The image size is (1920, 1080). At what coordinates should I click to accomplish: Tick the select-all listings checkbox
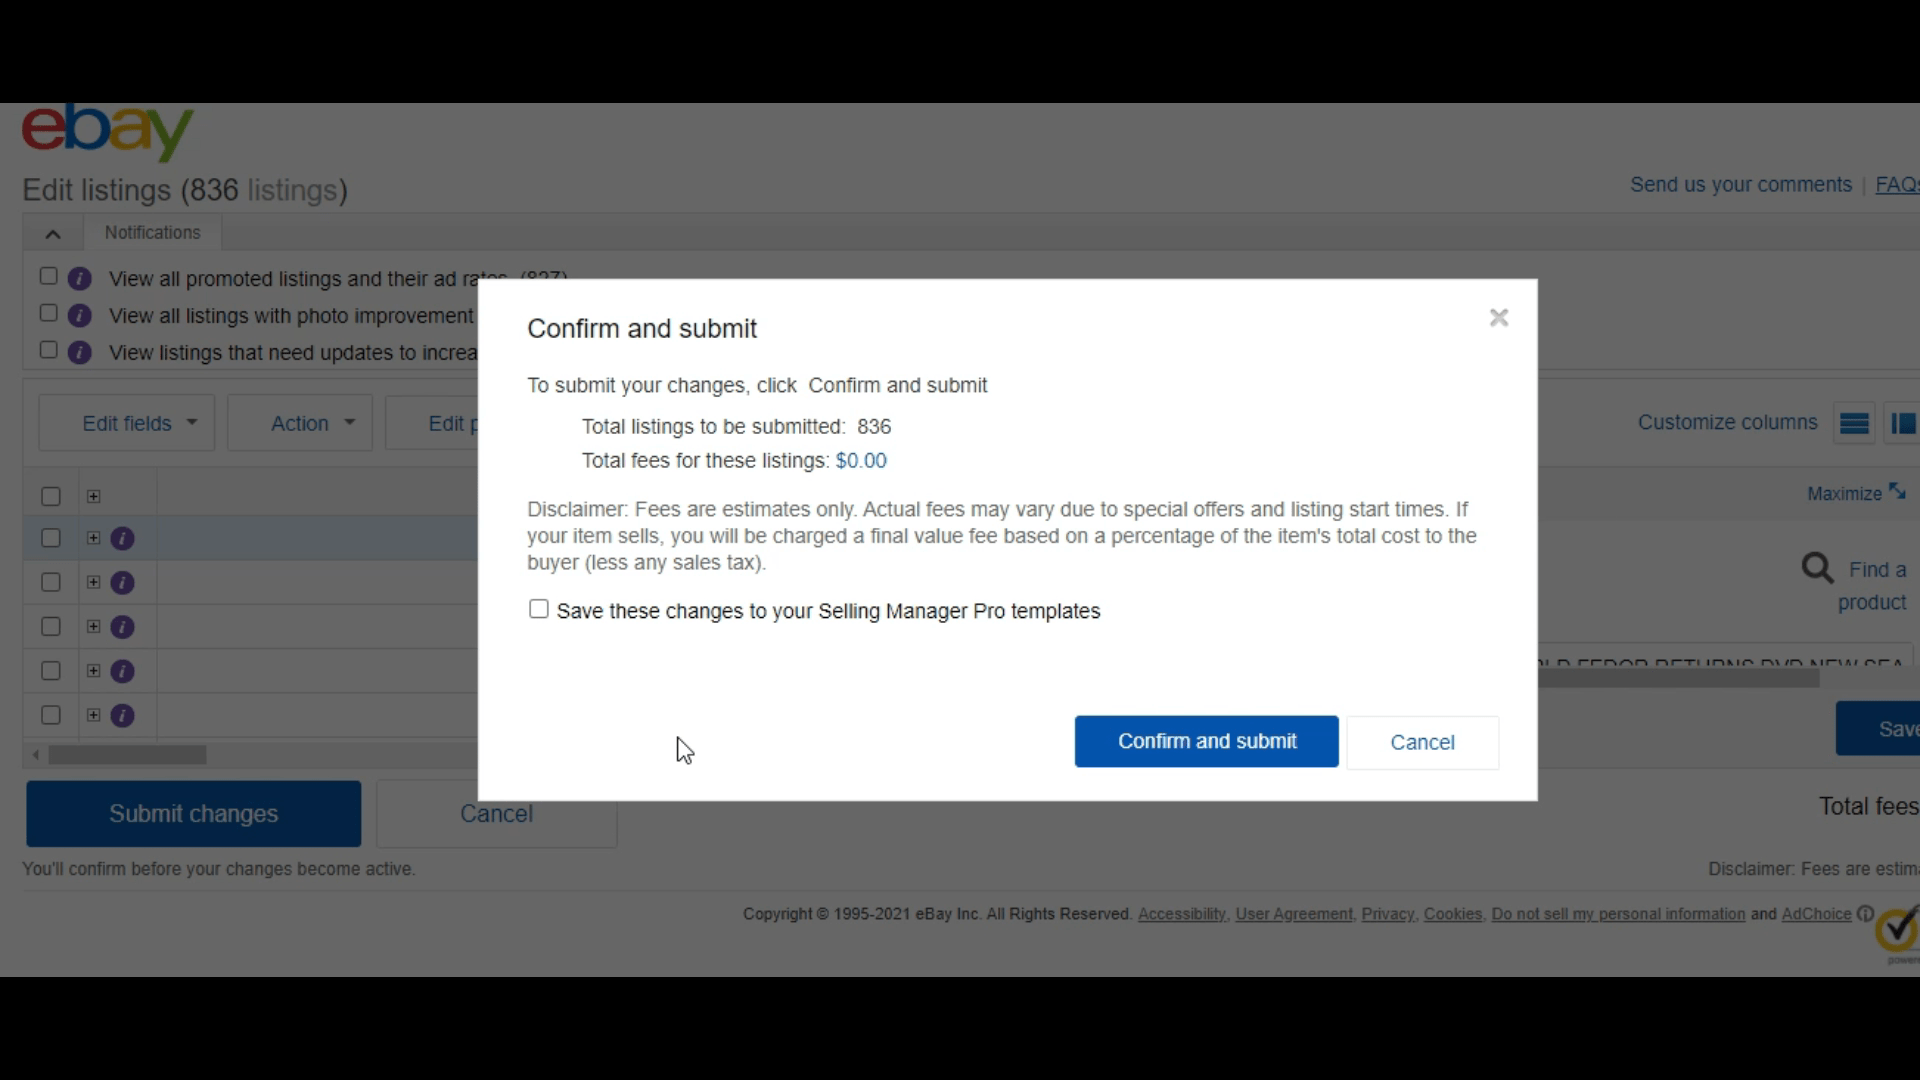pyautogui.click(x=51, y=496)
